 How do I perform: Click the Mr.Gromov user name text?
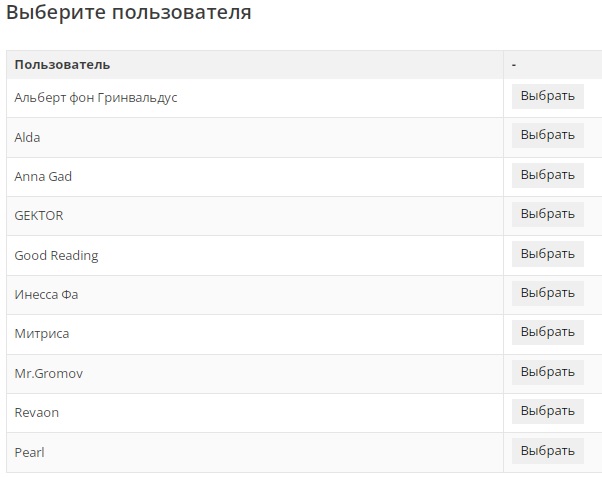(49, 373)
